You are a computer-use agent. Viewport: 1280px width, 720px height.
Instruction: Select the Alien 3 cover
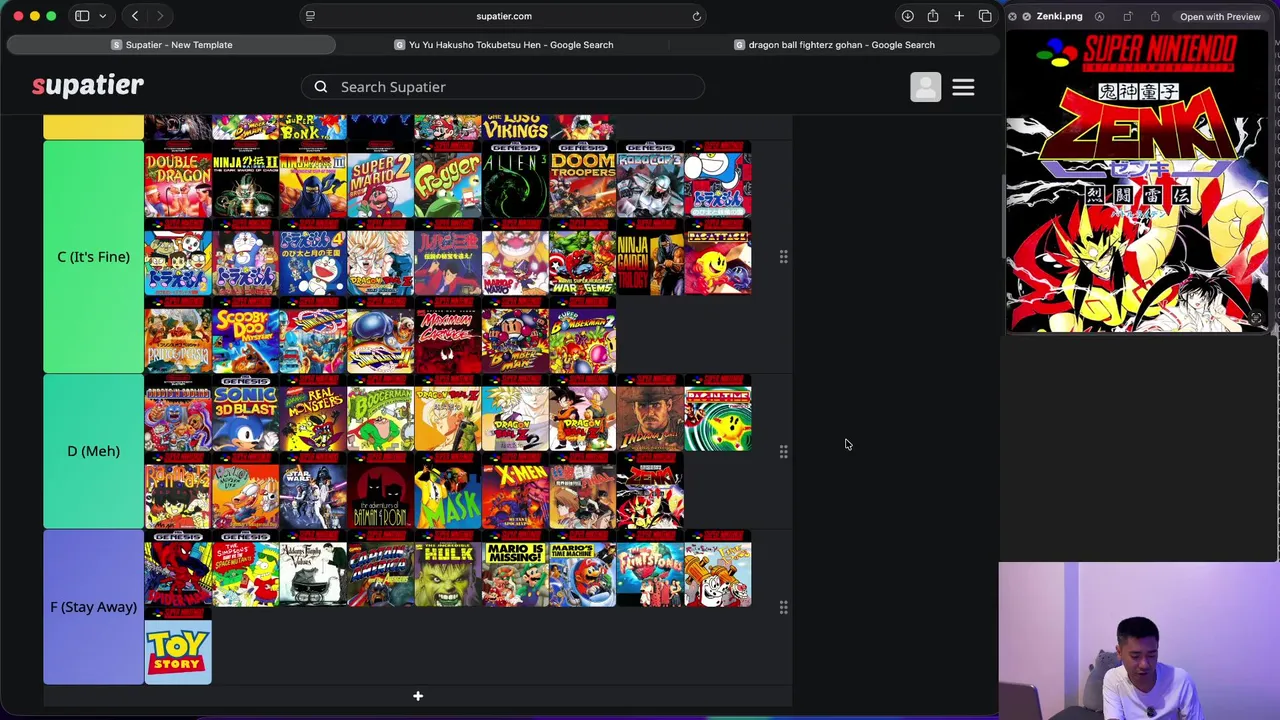coord(515,180)
